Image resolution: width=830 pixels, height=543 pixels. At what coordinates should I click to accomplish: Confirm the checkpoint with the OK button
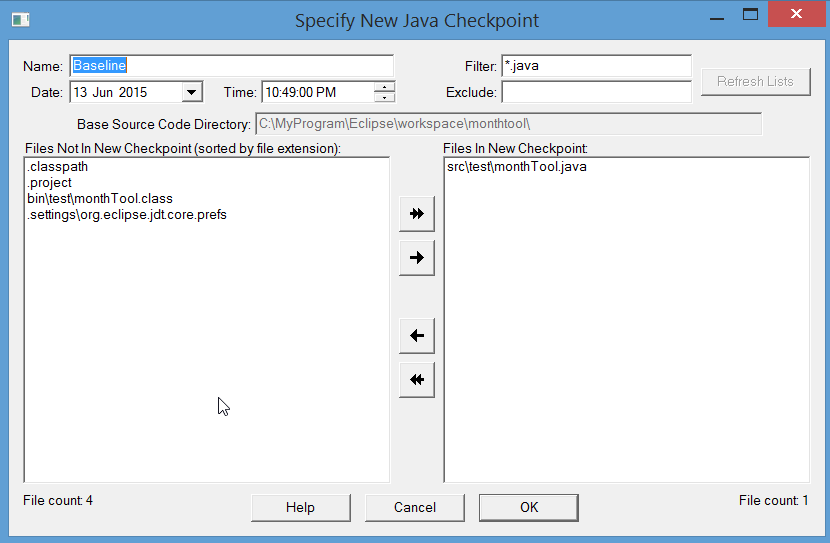529,508
